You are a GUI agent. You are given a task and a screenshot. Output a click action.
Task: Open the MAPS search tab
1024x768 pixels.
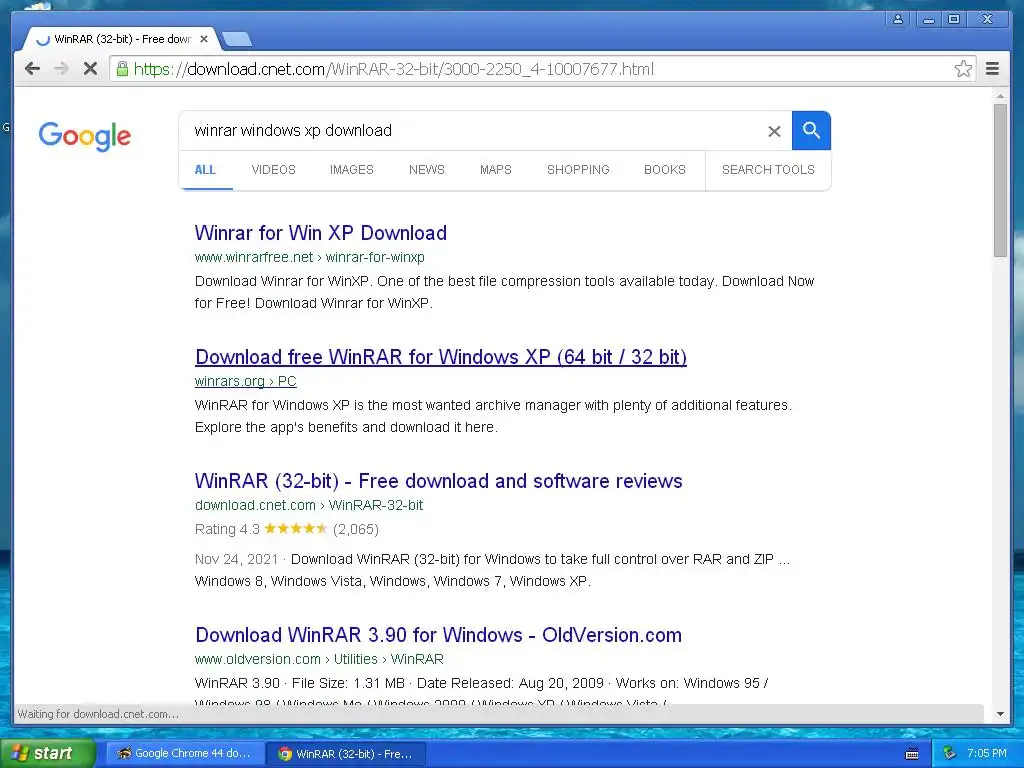coord(496,170)
